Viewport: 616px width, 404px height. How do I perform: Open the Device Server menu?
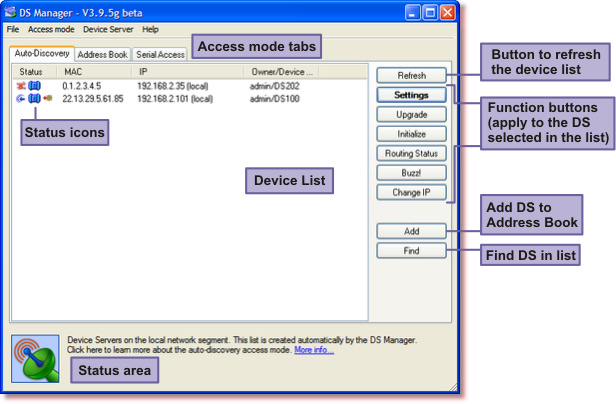pyautogui.click(x=108, y=29)
